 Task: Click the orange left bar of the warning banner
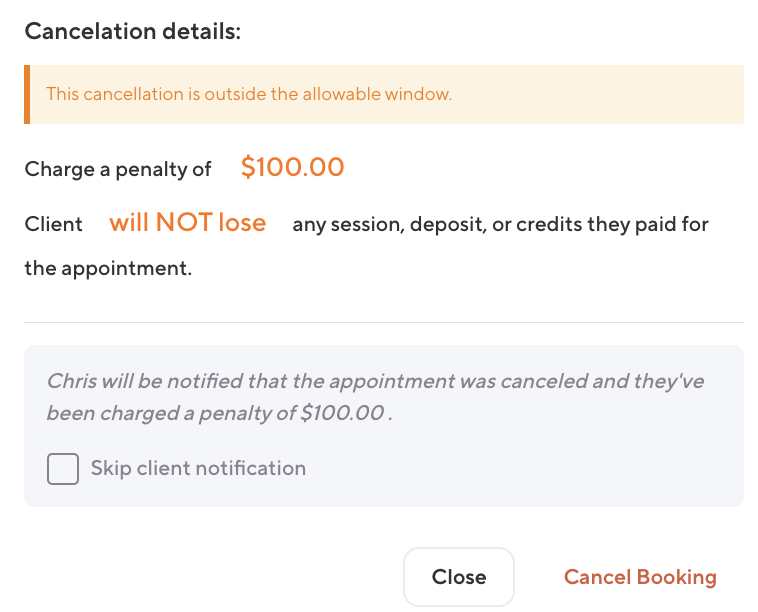[27, 95]
